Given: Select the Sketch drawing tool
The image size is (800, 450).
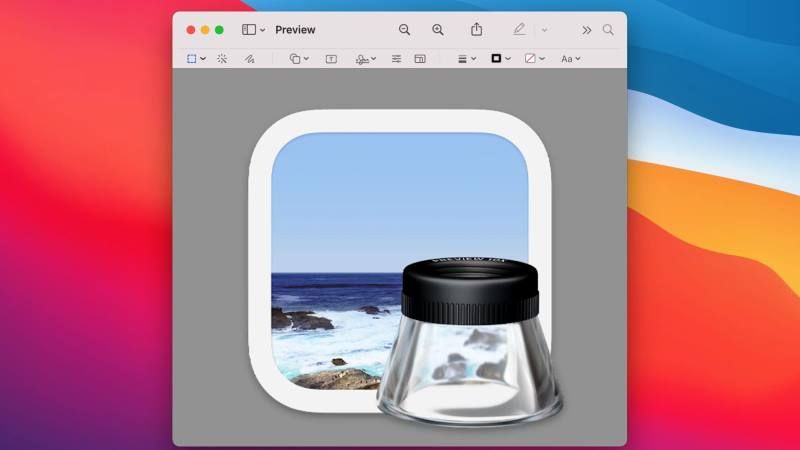Looking at the screenshot, I should click(249, 59).
